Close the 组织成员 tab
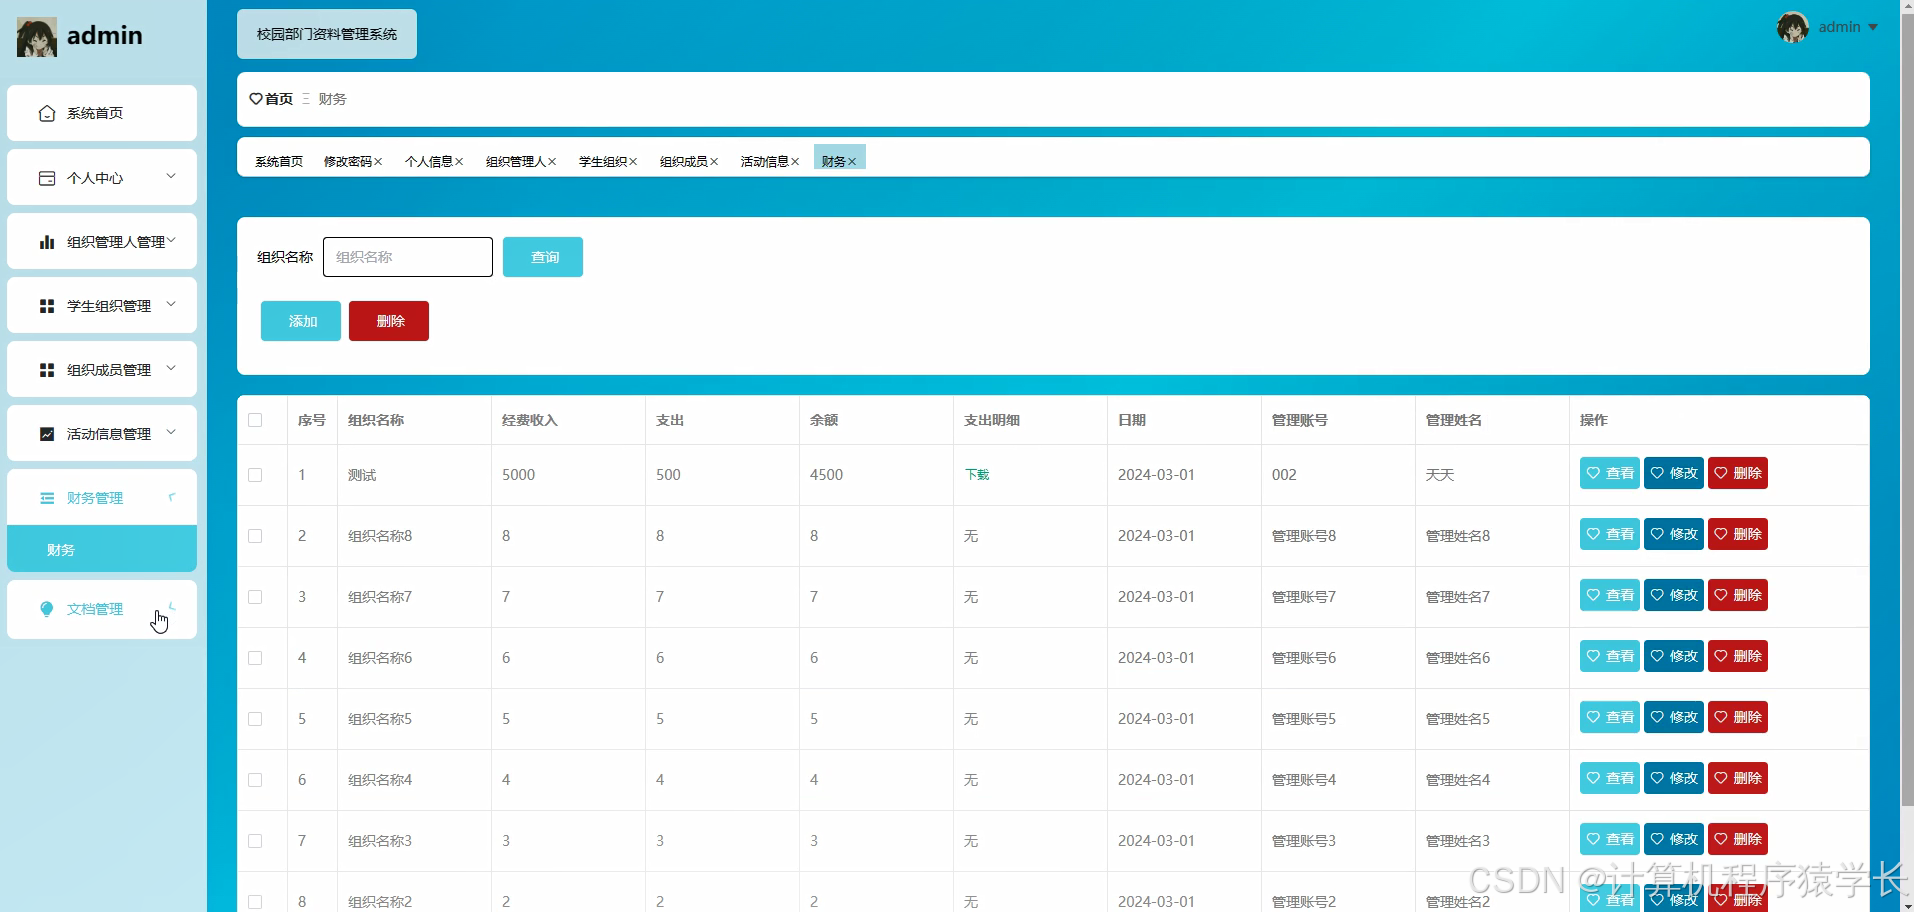Screen dimensions: 1914x912 point(714,162)
